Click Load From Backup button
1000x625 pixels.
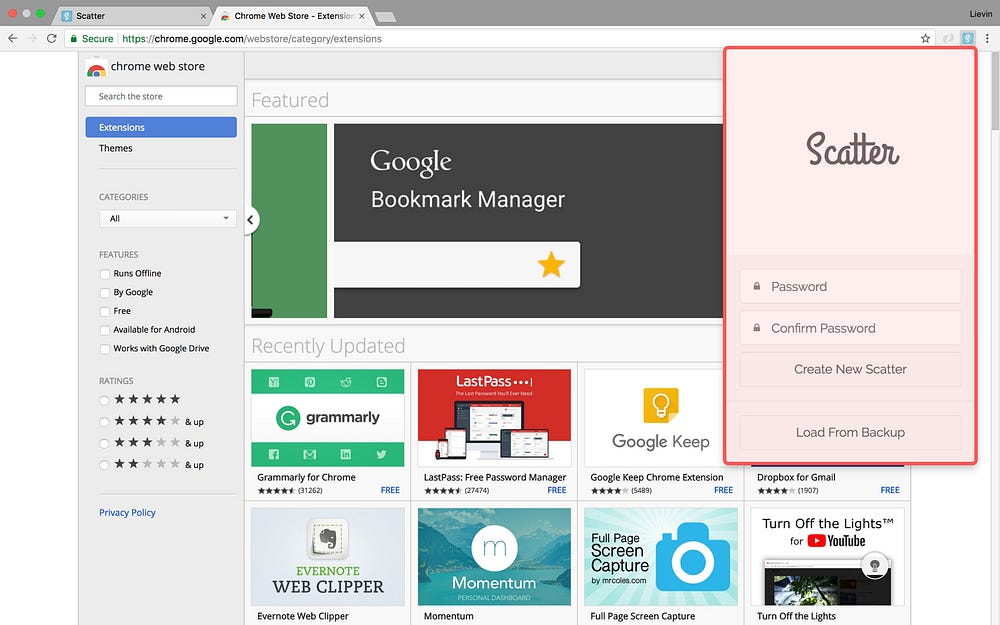click(850, 432)
